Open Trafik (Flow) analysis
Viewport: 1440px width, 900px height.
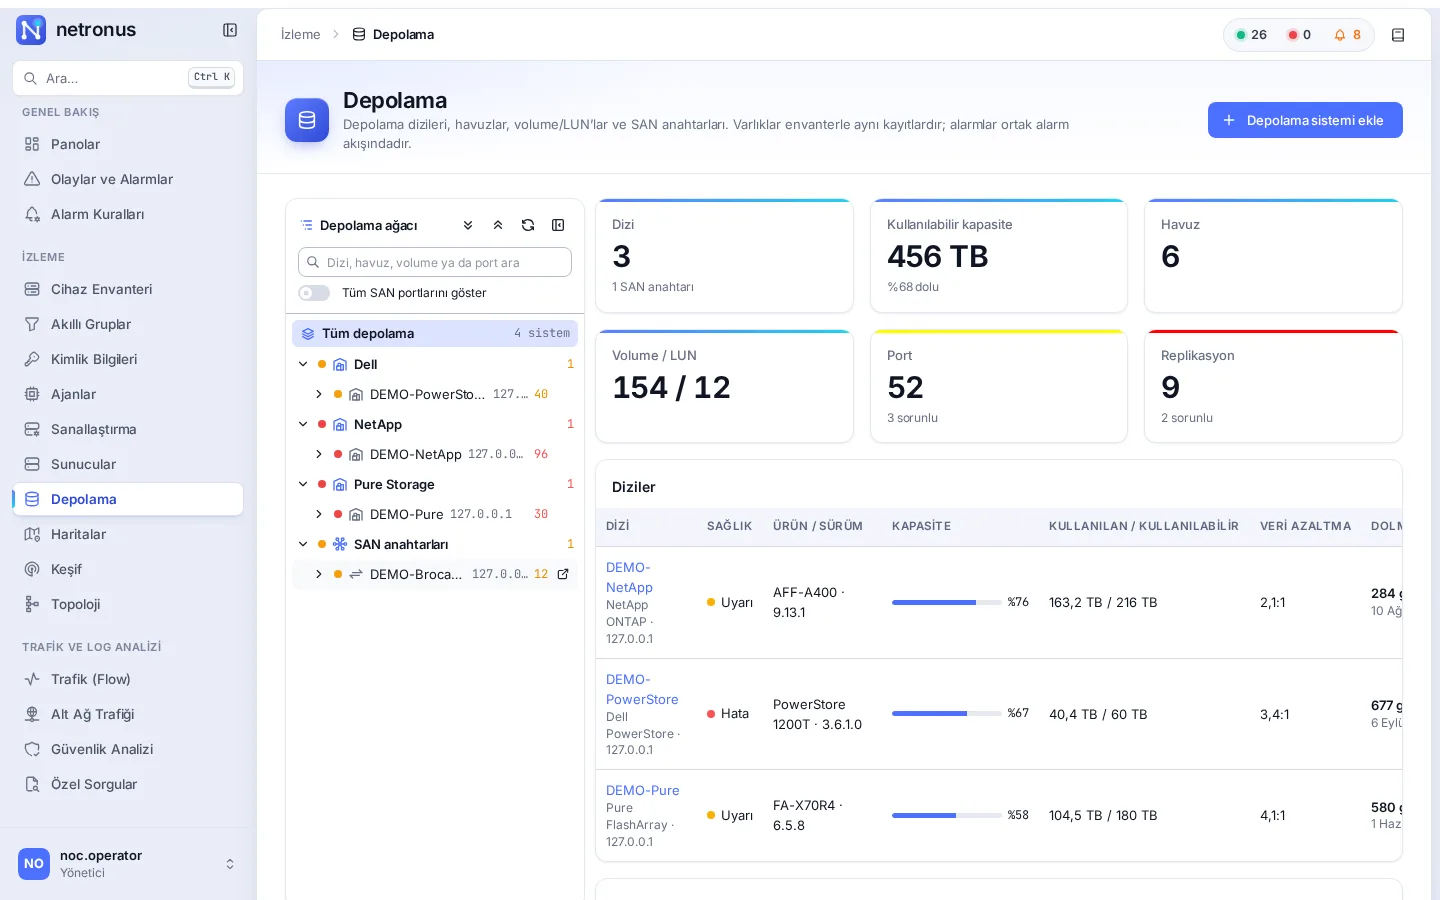[128, 679]
